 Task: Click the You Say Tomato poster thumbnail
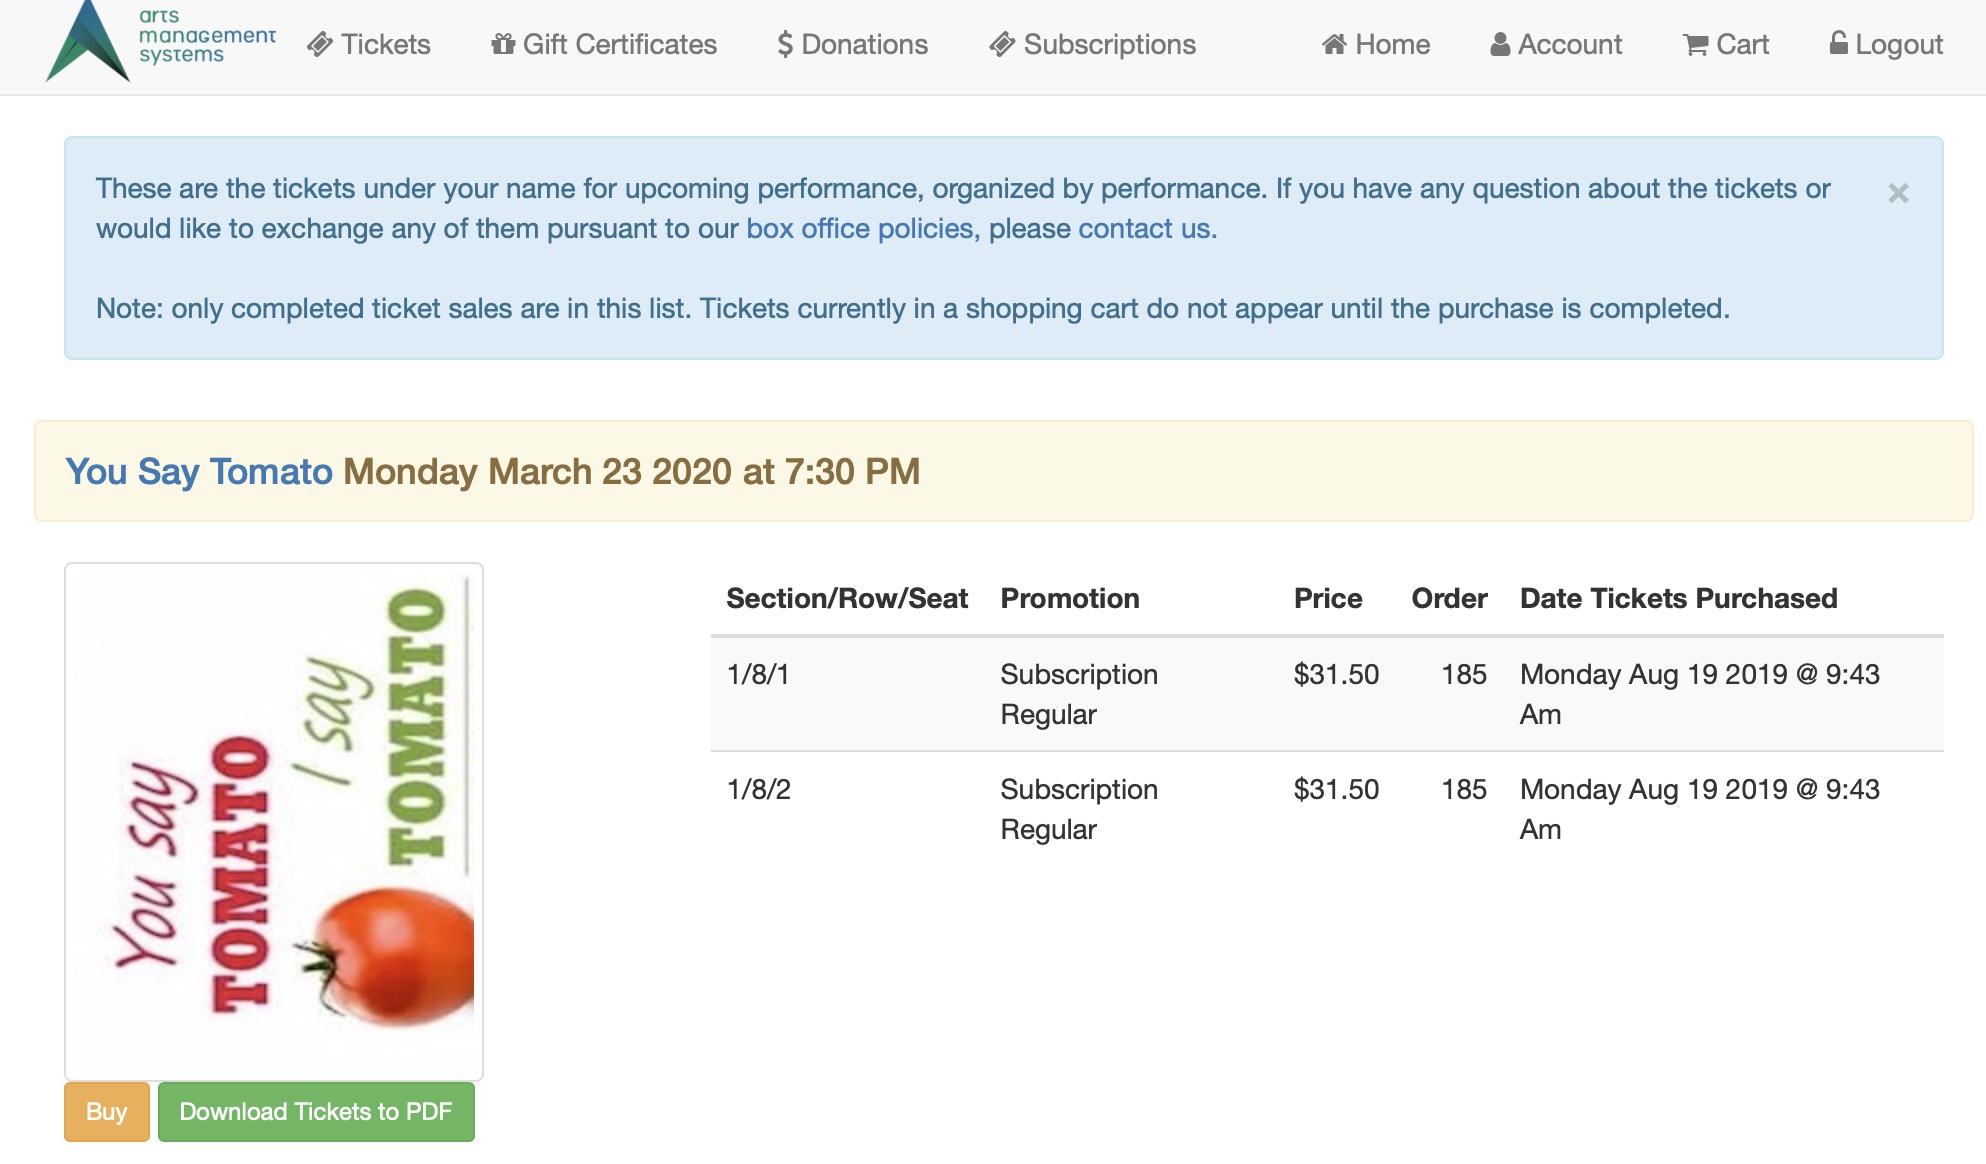point(274,821)
